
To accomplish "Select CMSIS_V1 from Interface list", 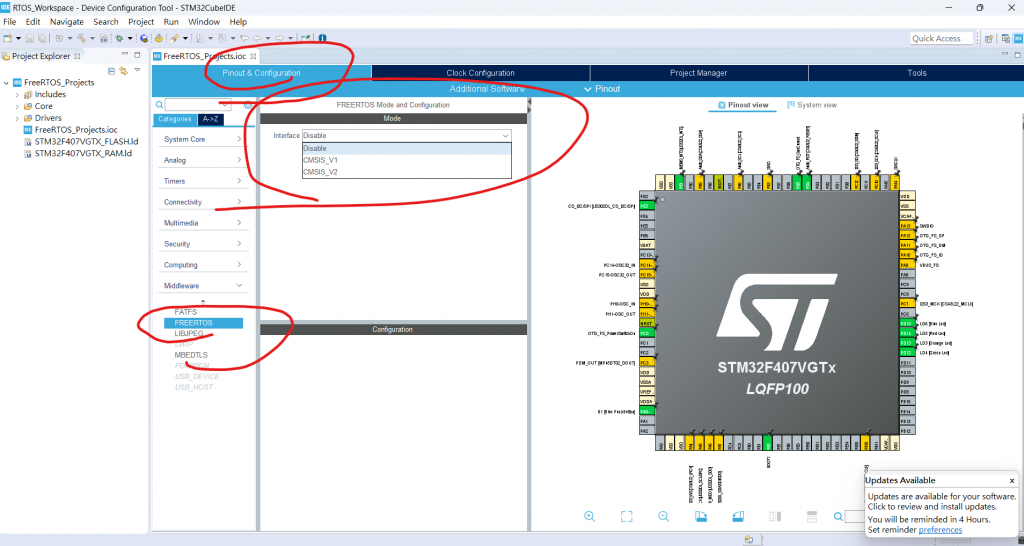I will tap(406, 160).
